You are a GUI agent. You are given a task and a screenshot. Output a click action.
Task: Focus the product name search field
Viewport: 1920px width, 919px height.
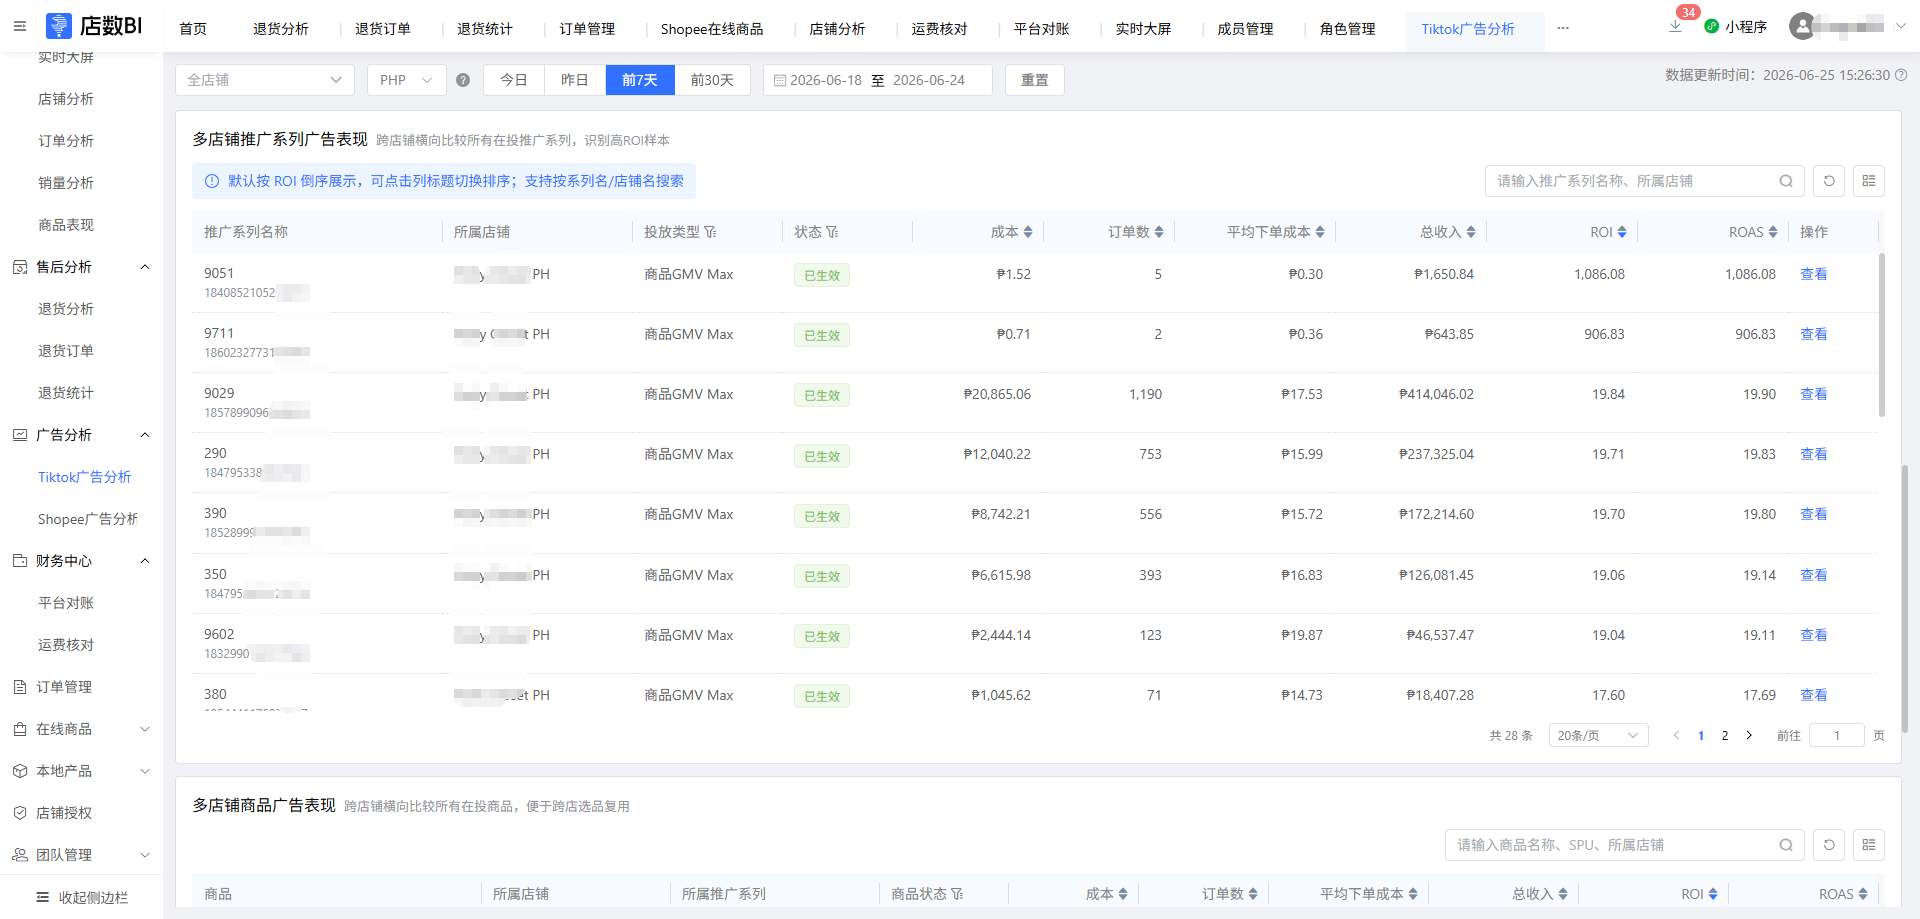click(x=1625, y=845)
